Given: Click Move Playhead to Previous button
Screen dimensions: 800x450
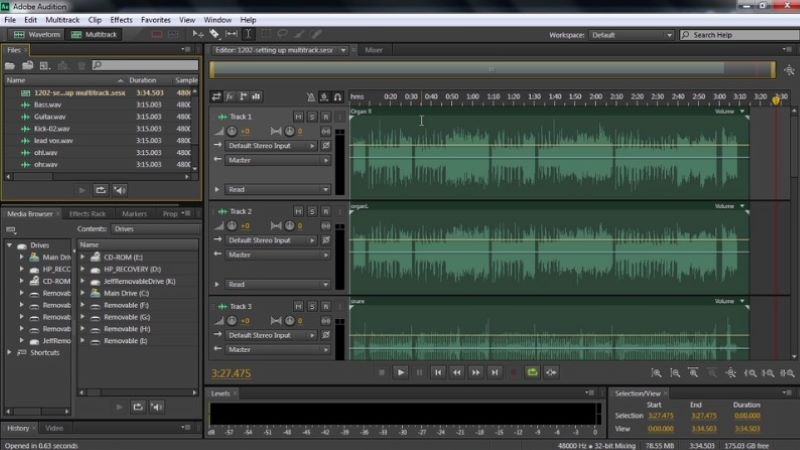Looking at the screenshot, I should pos(438,372).
